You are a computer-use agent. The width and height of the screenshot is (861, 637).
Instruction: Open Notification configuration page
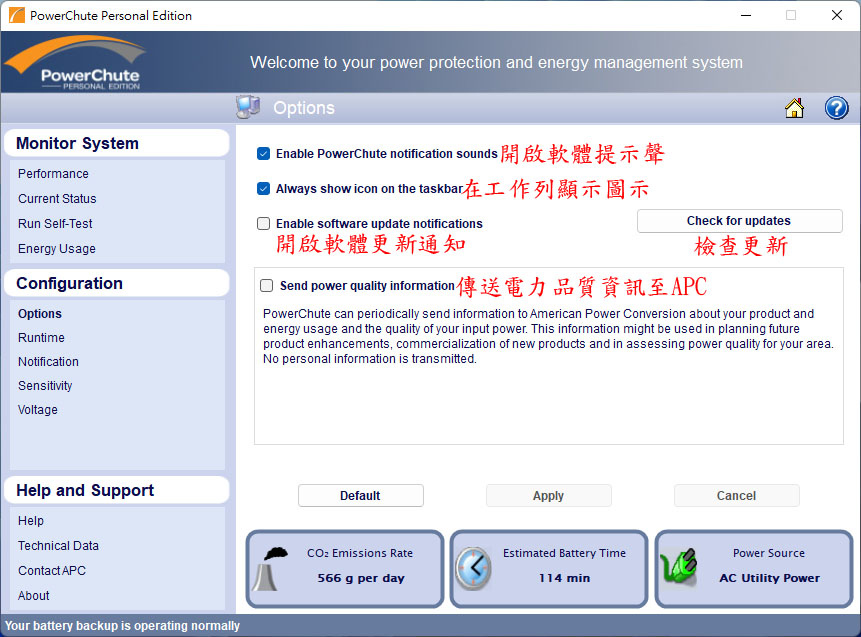(48, 362)
